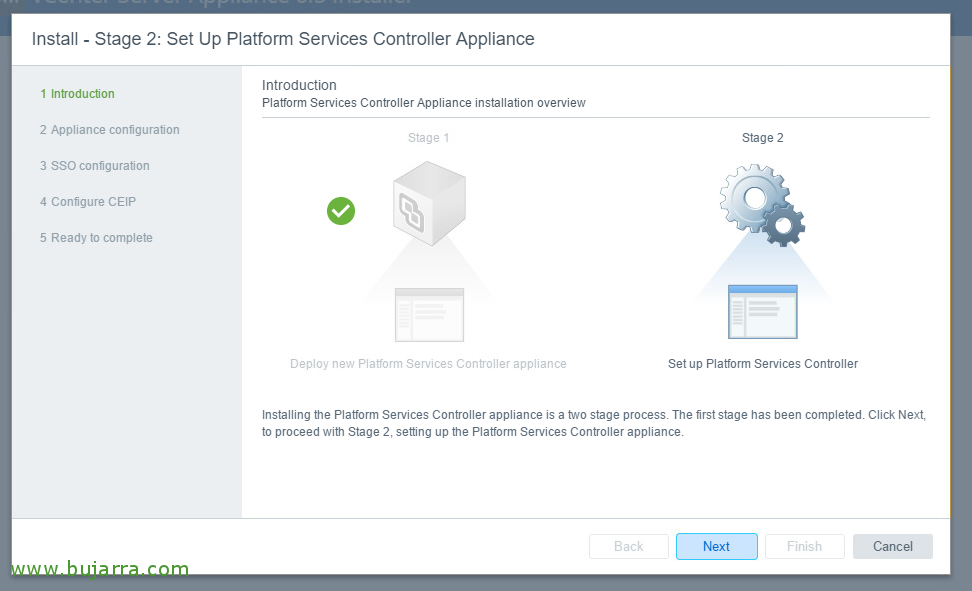Click 'Deploy new Platform Services Controller appliance' text

pos(428,363)
